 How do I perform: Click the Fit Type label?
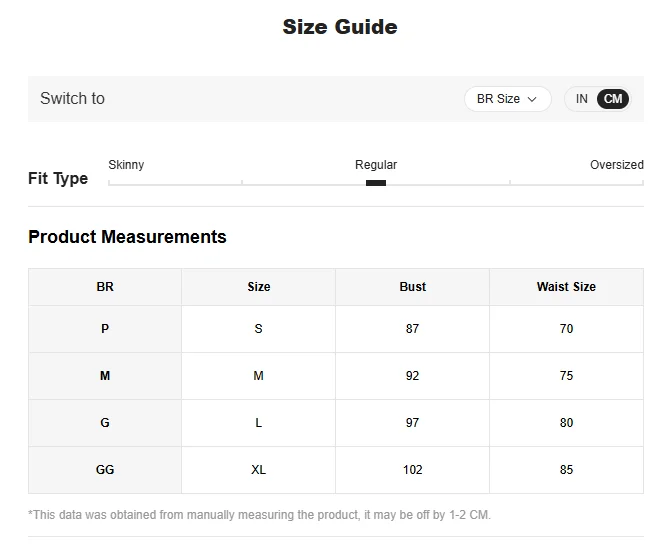[58, 179]
